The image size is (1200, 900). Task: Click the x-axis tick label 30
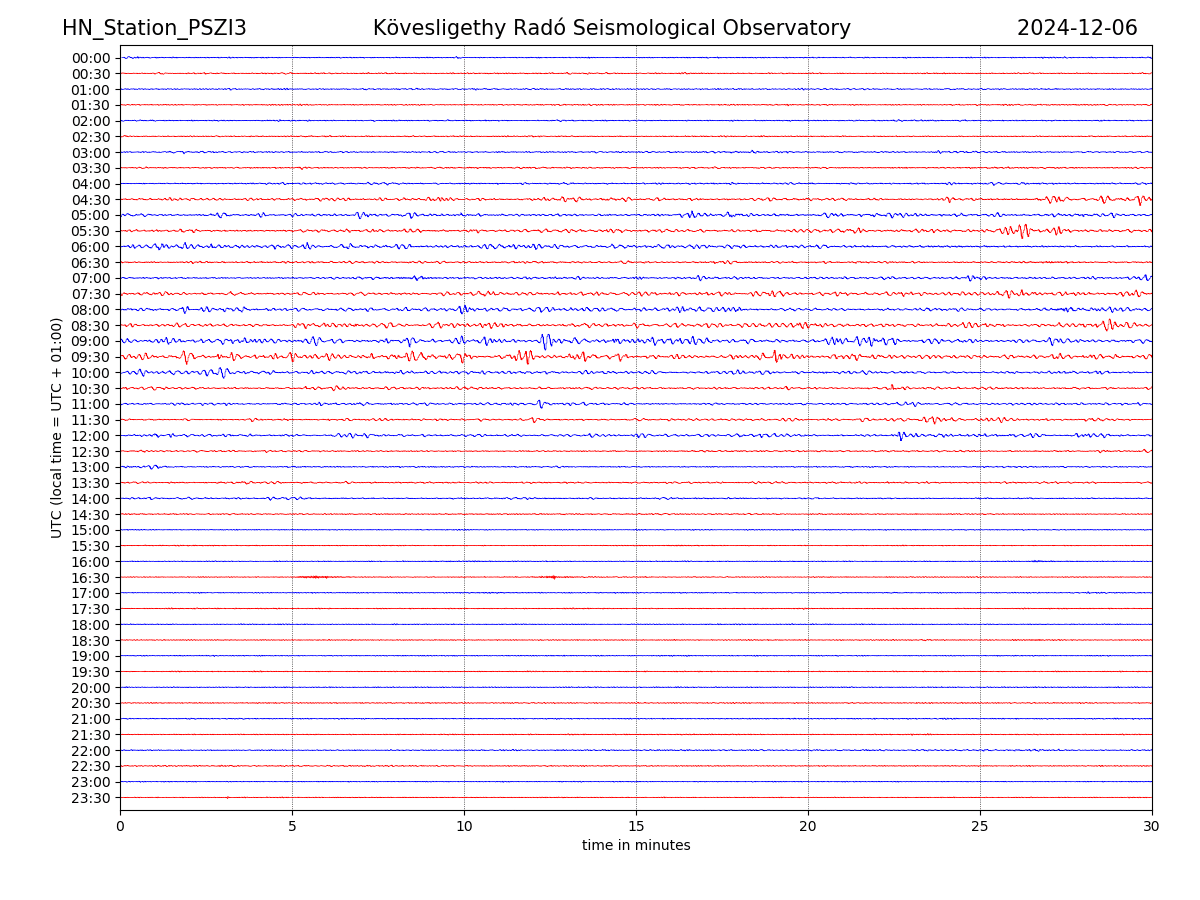tap(1152, 826)
